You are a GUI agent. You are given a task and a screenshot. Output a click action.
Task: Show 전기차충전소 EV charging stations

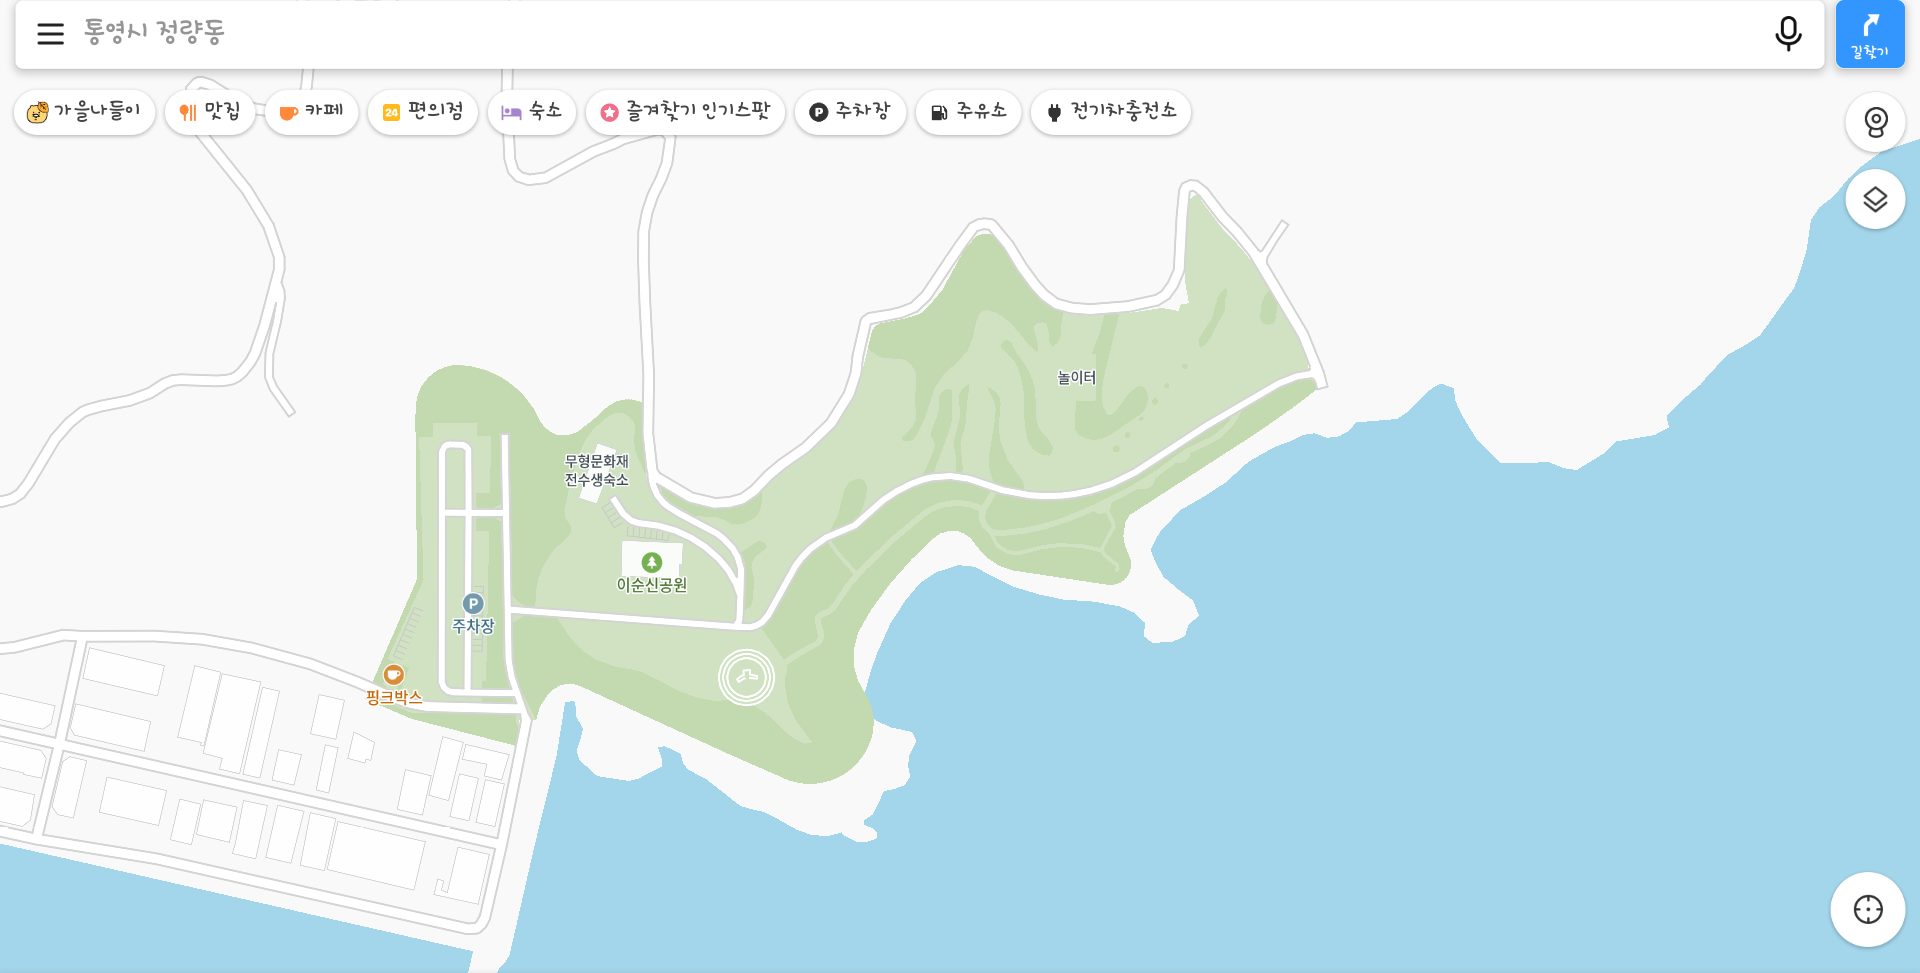(1110, 112)
